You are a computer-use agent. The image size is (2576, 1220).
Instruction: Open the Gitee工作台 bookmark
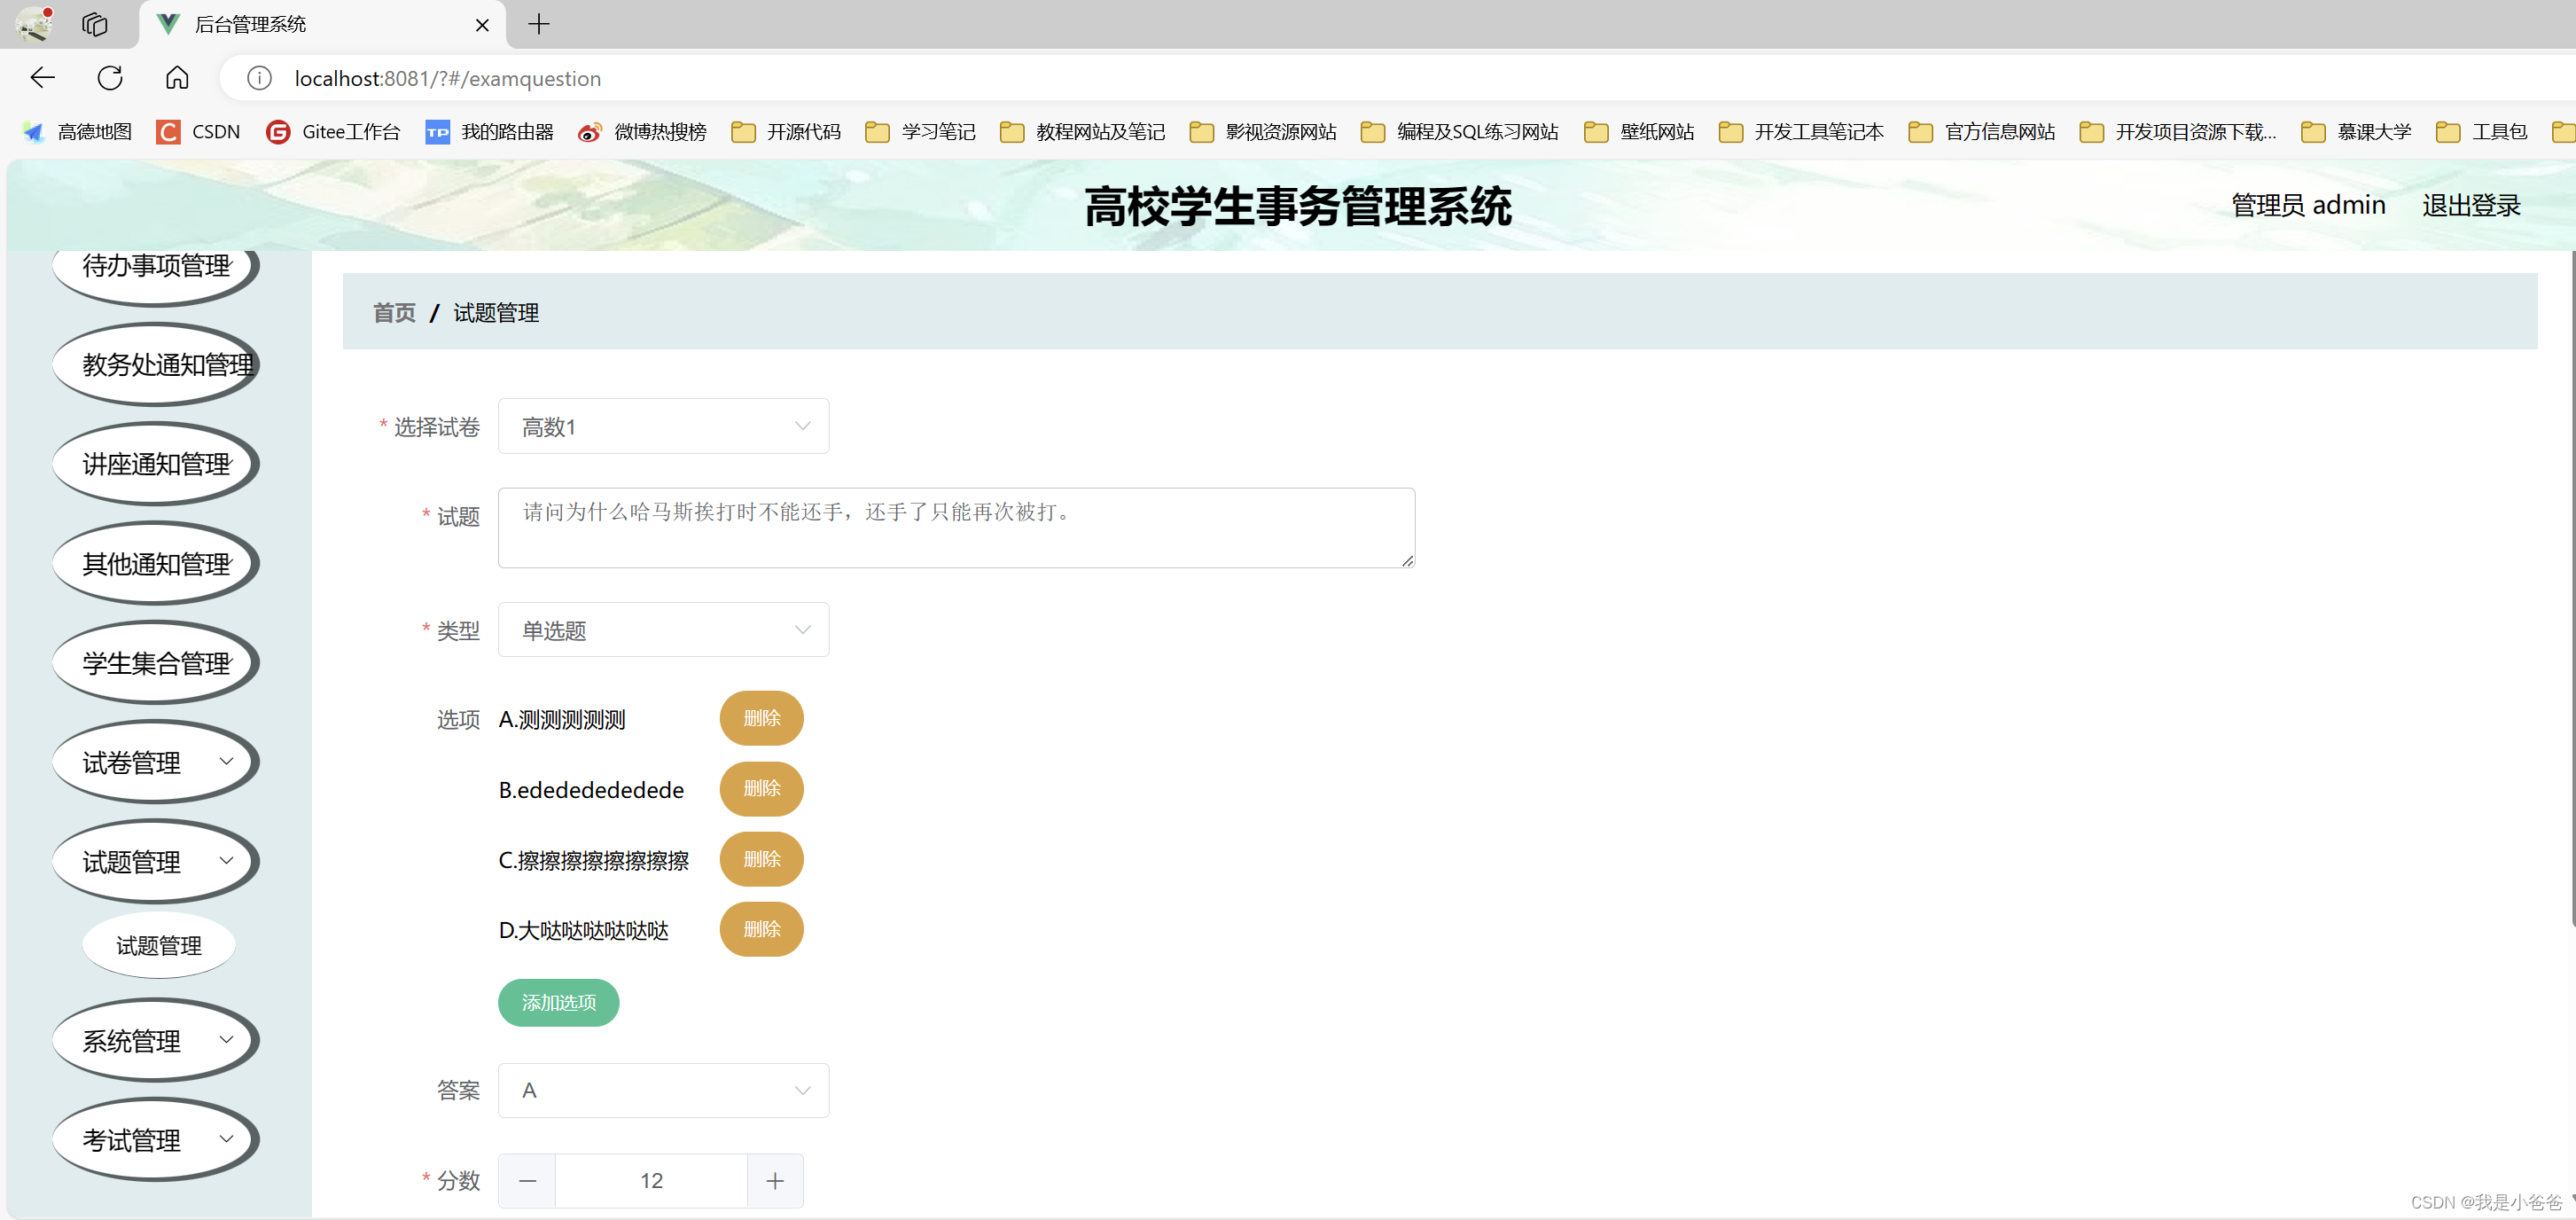point(333,132)
